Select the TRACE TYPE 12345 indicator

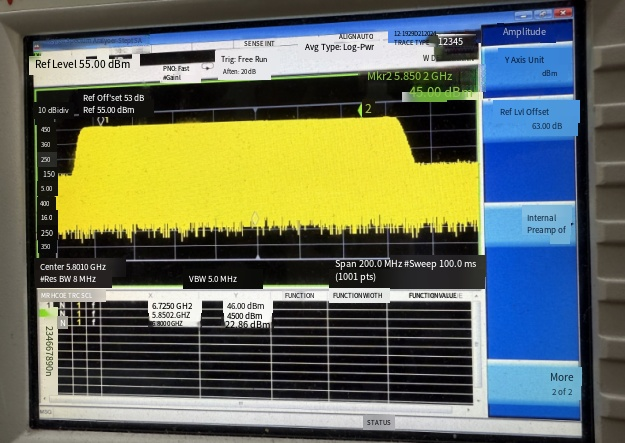[x=428, y=42]
